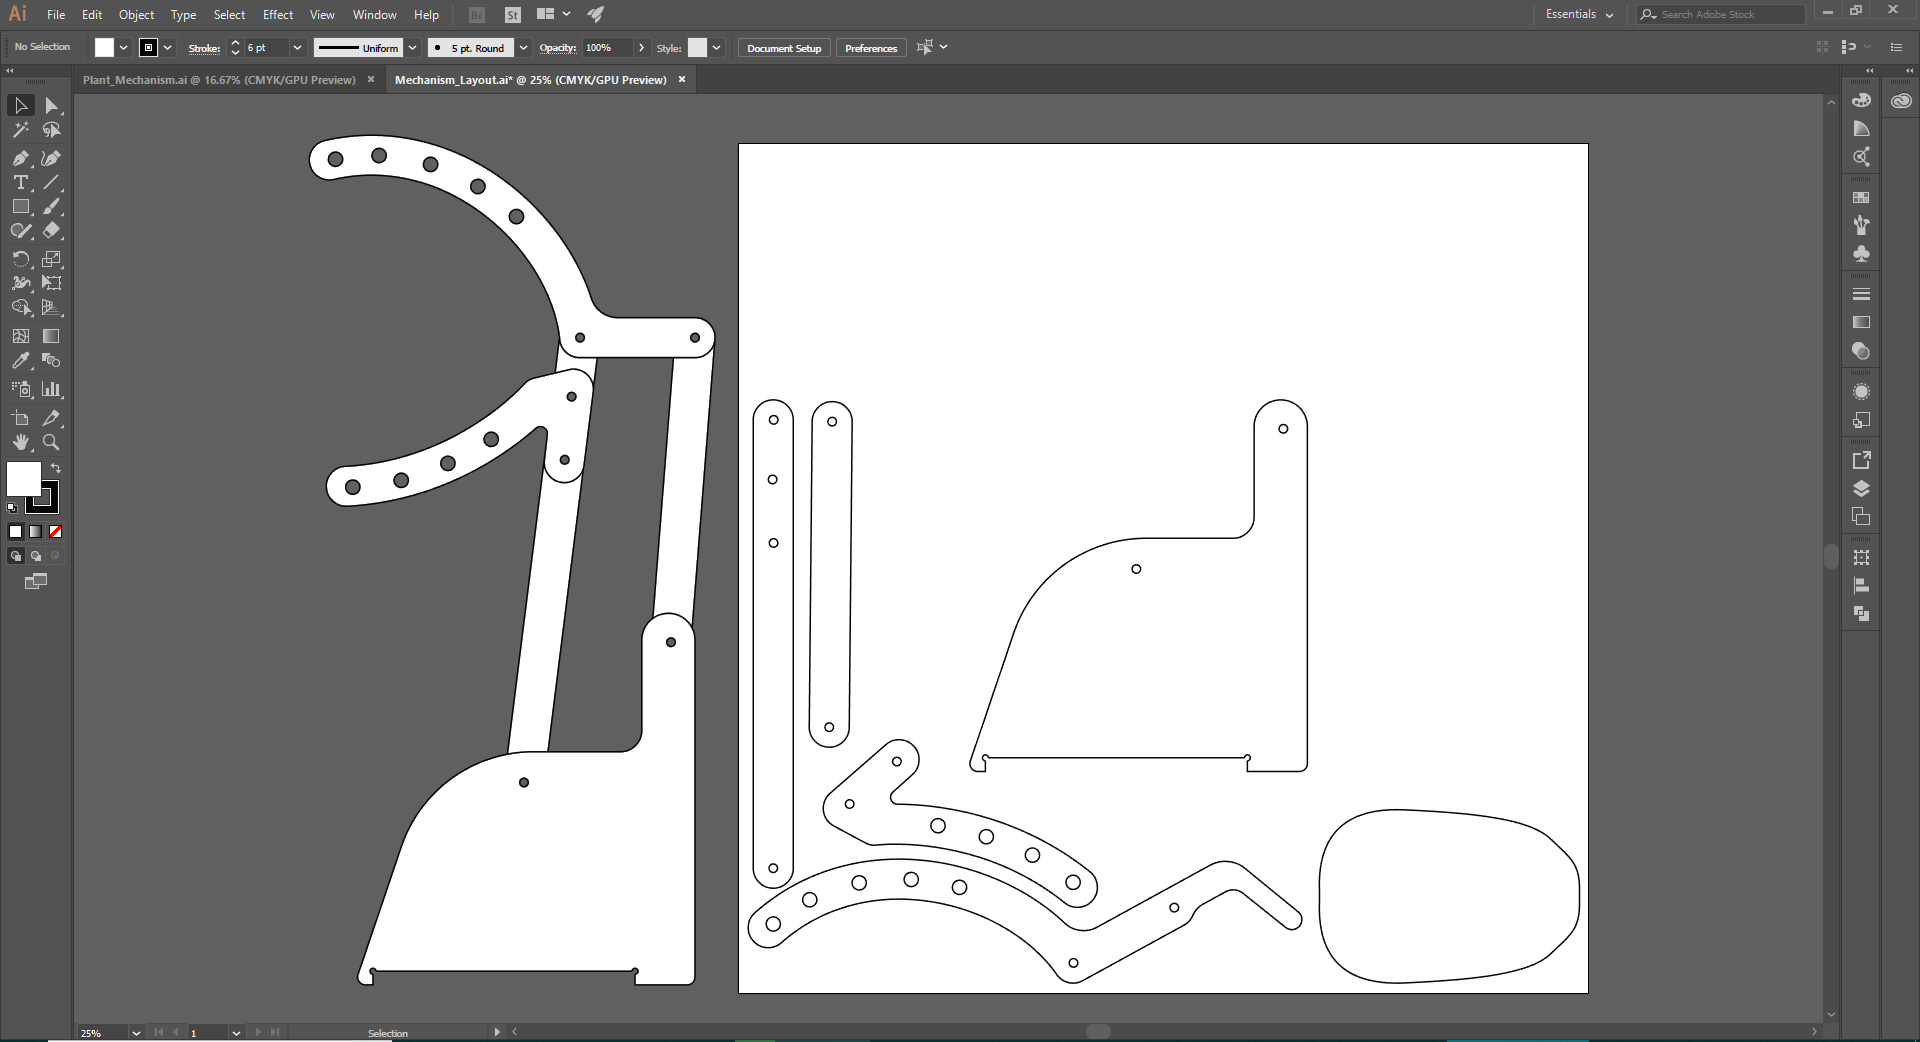The height and width of the screenshot is (1042, 1920).
Task: Select the Pen tool
Action: click(x=21, y=158)
